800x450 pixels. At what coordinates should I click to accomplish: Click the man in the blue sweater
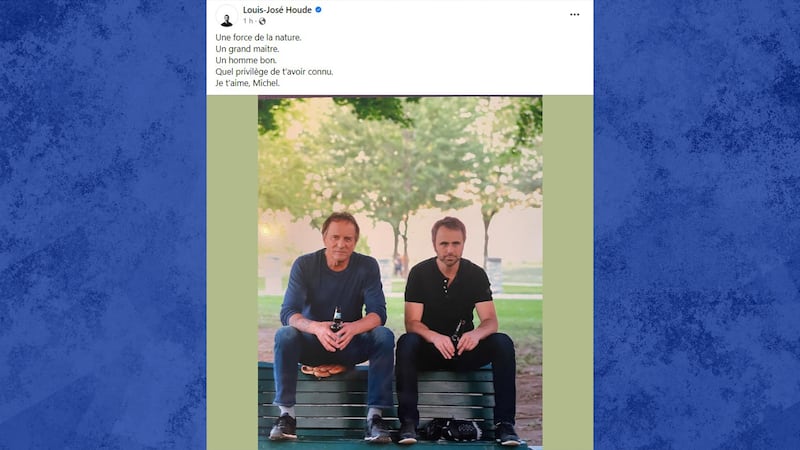333,327
